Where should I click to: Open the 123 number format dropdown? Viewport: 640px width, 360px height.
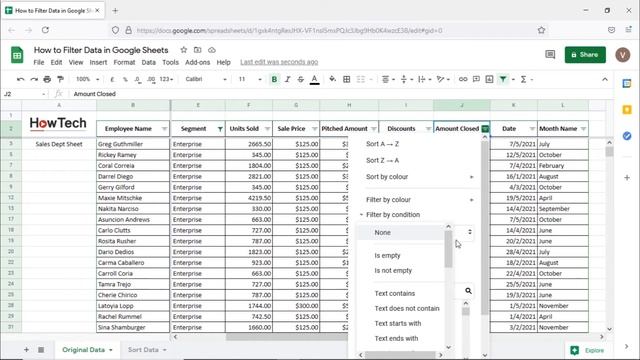click(166, 79)
